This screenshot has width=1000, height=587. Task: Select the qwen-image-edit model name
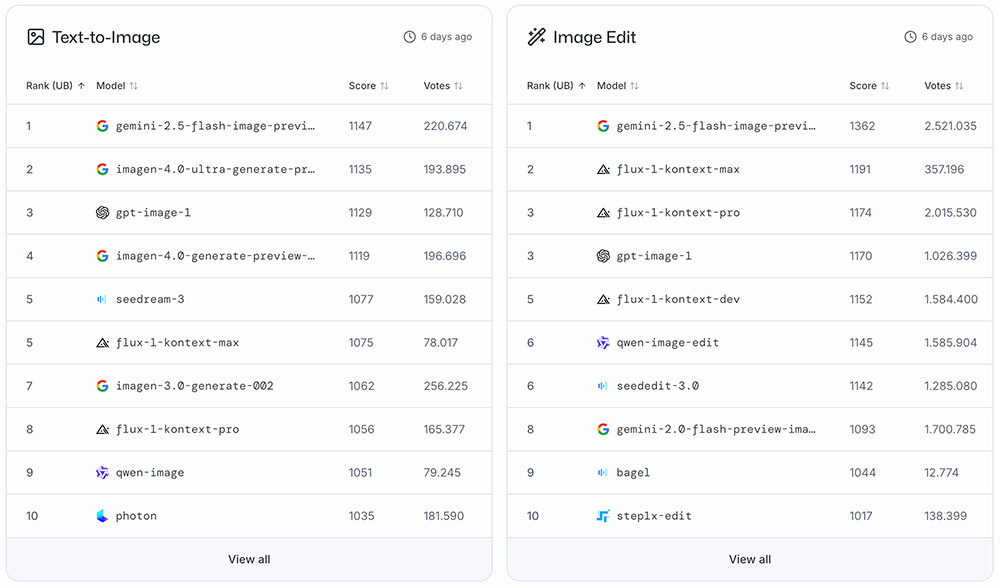668,343
